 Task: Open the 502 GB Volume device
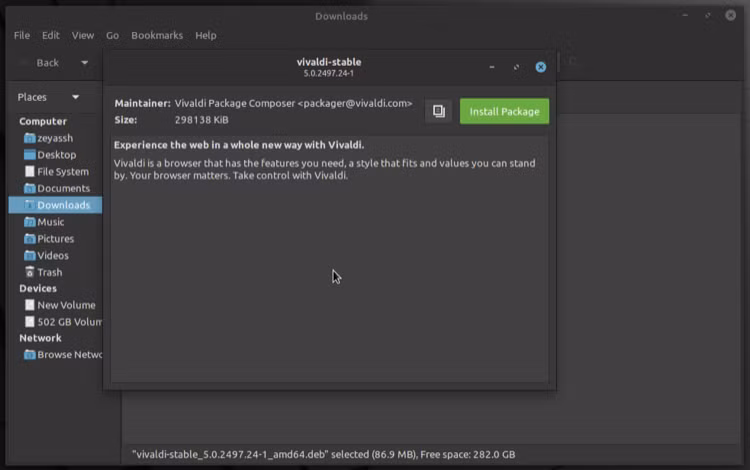[69, 322]
